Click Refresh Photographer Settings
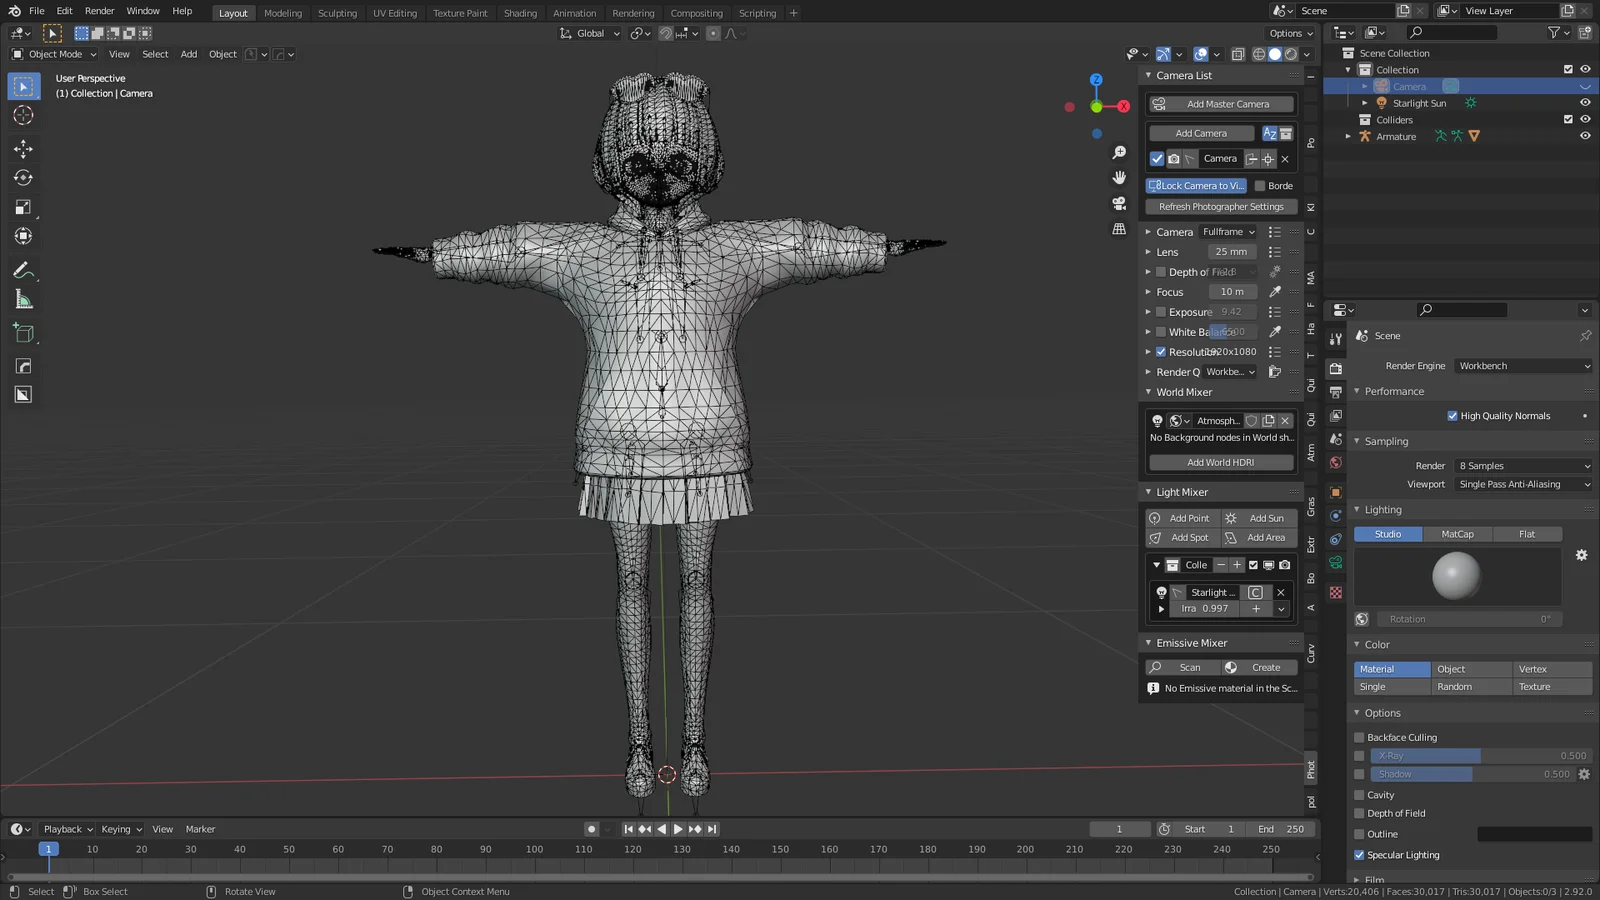 [x=1220, y=206]
